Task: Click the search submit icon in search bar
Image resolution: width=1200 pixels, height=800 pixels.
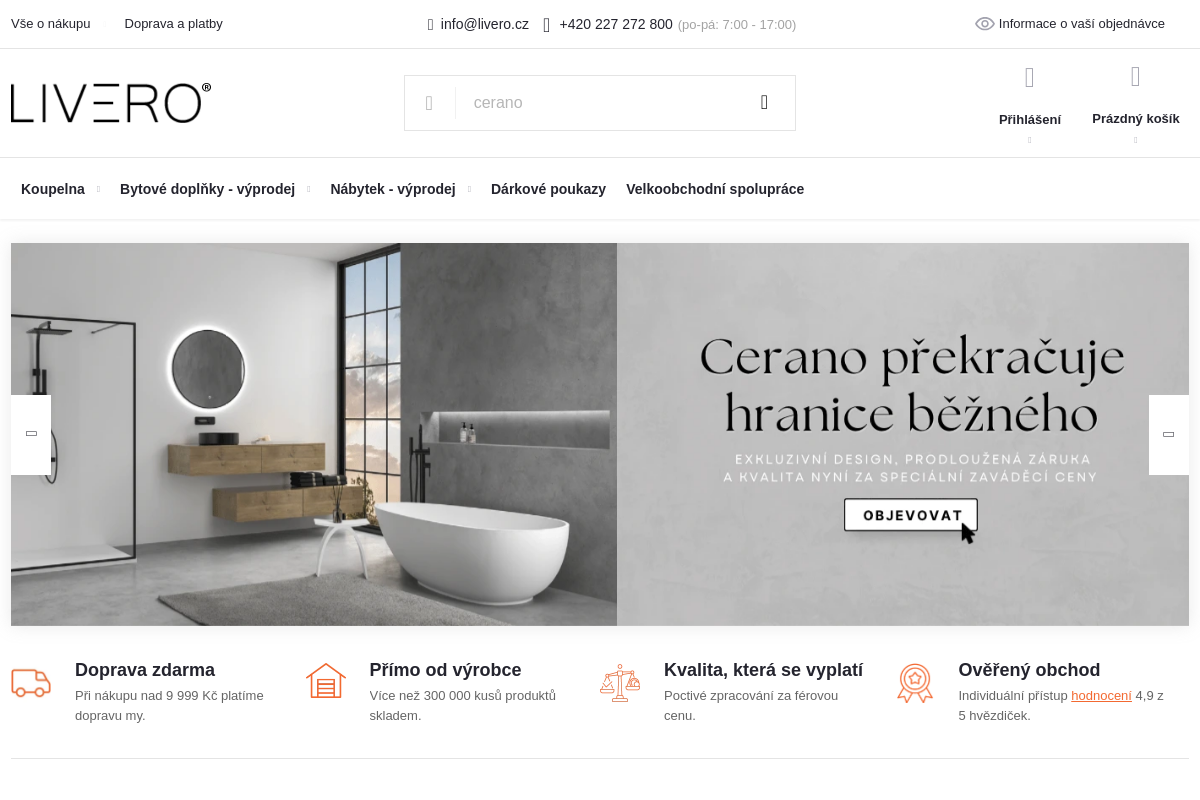Action: click(x=764, y=102)
